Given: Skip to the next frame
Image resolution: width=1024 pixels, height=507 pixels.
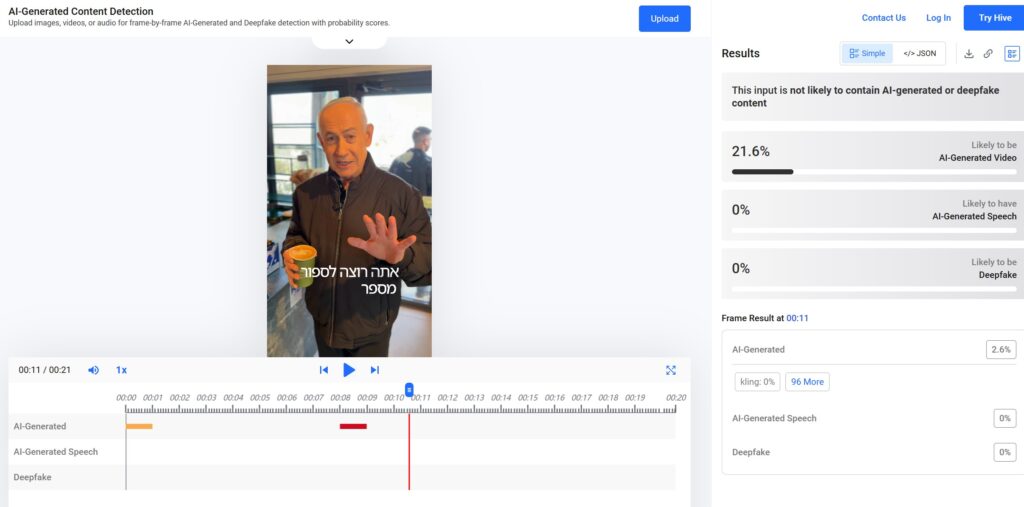Looking at the screenshot, I should pos(375,370).
